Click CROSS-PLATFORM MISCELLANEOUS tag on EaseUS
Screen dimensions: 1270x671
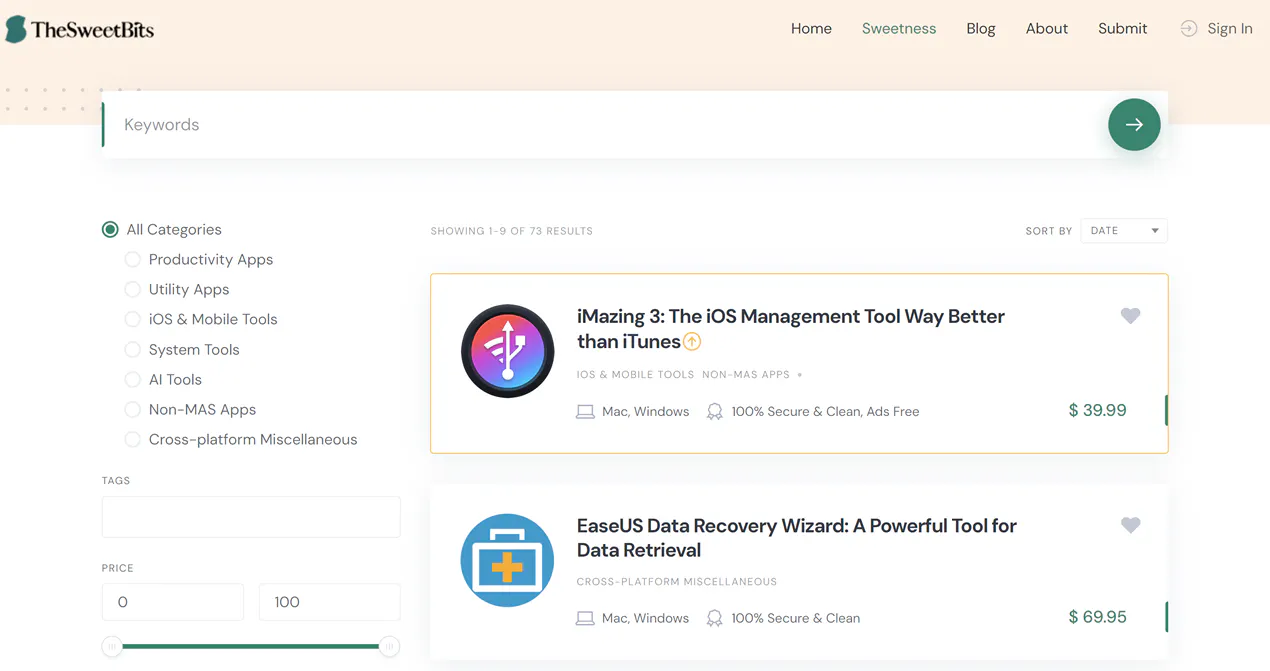(677, 582)
